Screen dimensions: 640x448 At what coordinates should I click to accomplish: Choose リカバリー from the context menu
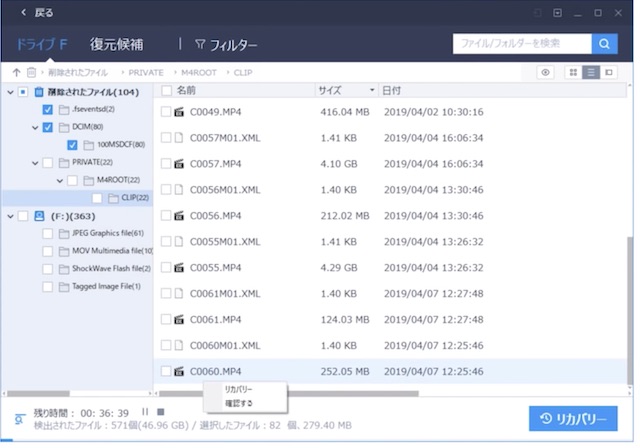(x=238, y=389)
